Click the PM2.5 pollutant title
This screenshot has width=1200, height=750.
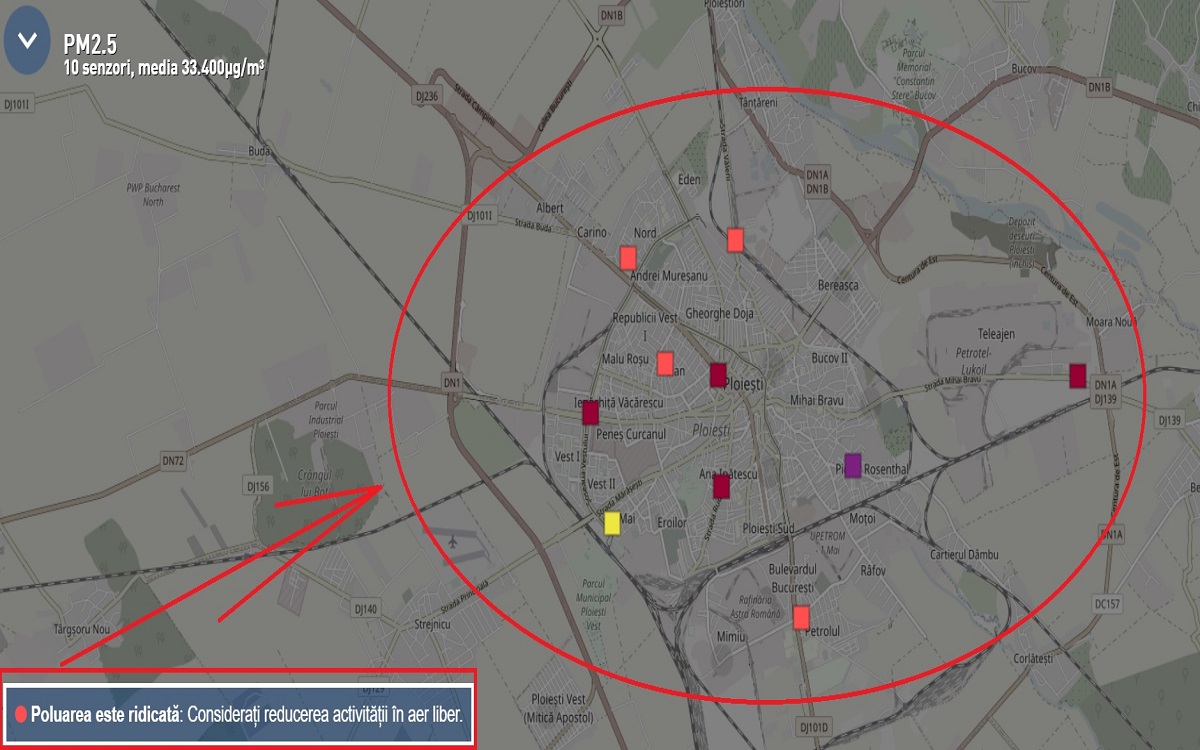coord(90,44)
